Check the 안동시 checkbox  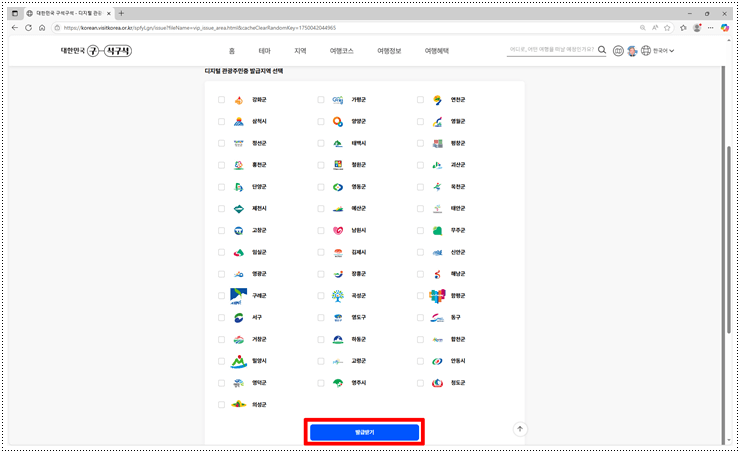click(x=420, y=361)
